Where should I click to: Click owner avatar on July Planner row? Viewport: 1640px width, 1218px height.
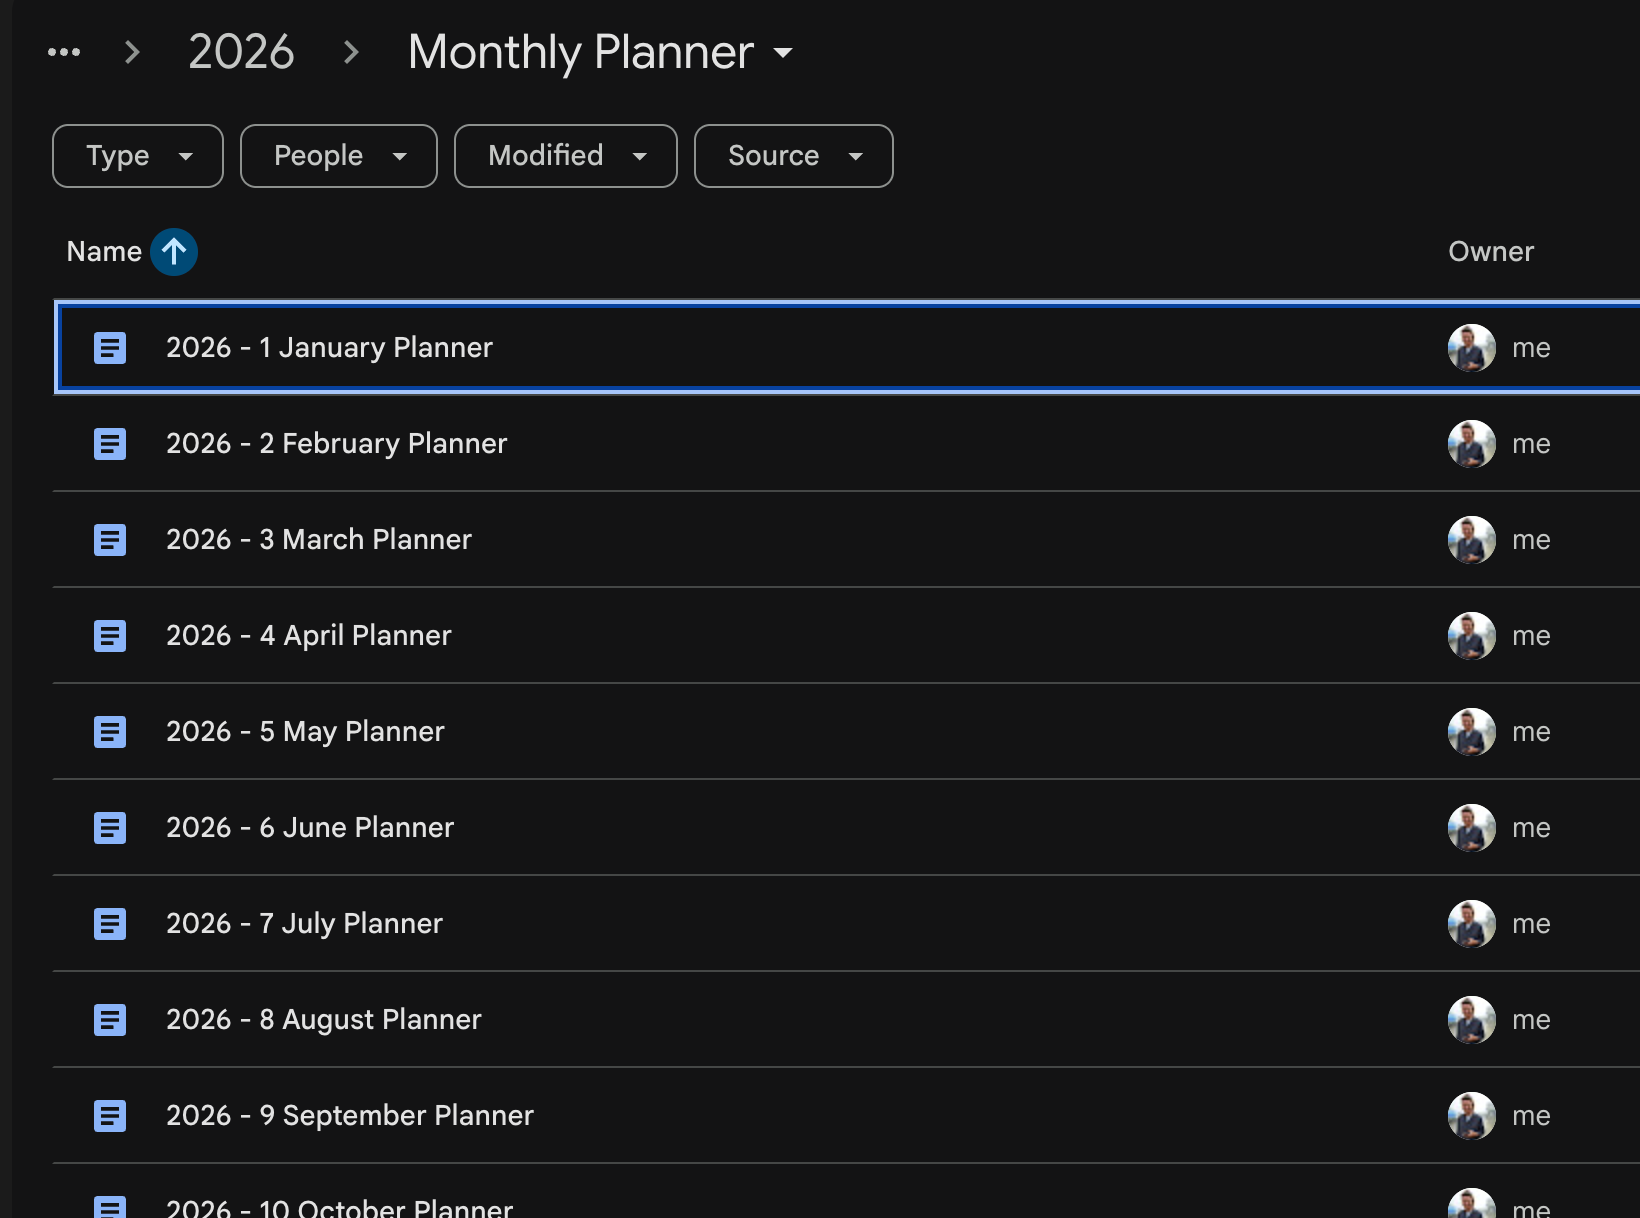point(1471,924)
